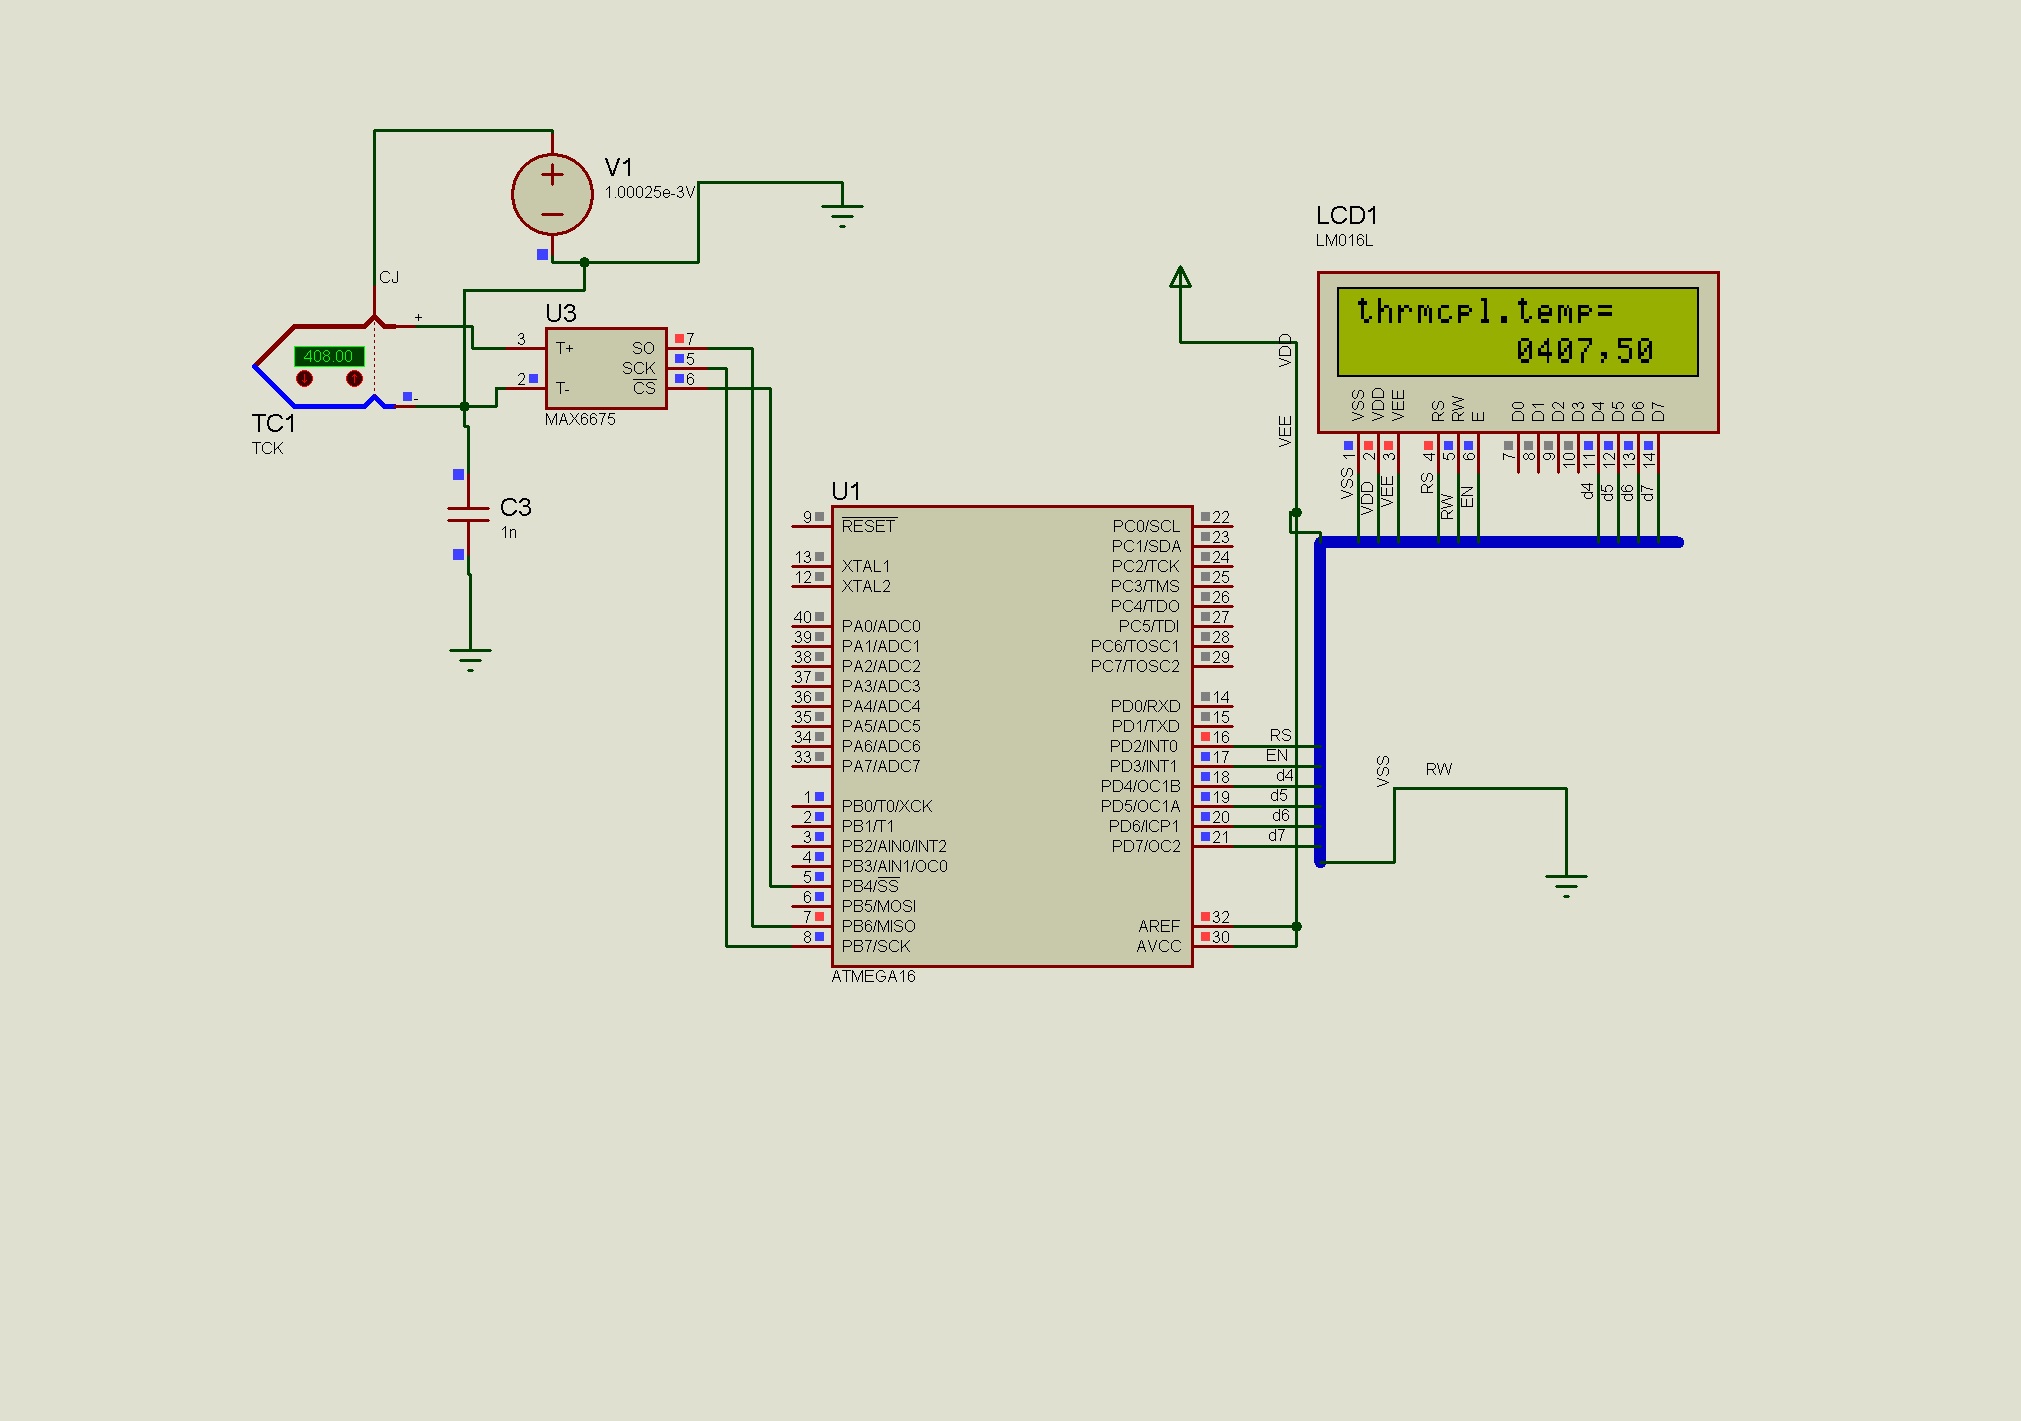Click the PB6/MISO pin label
2021x1421 pixels.
[x=878, y=926]
